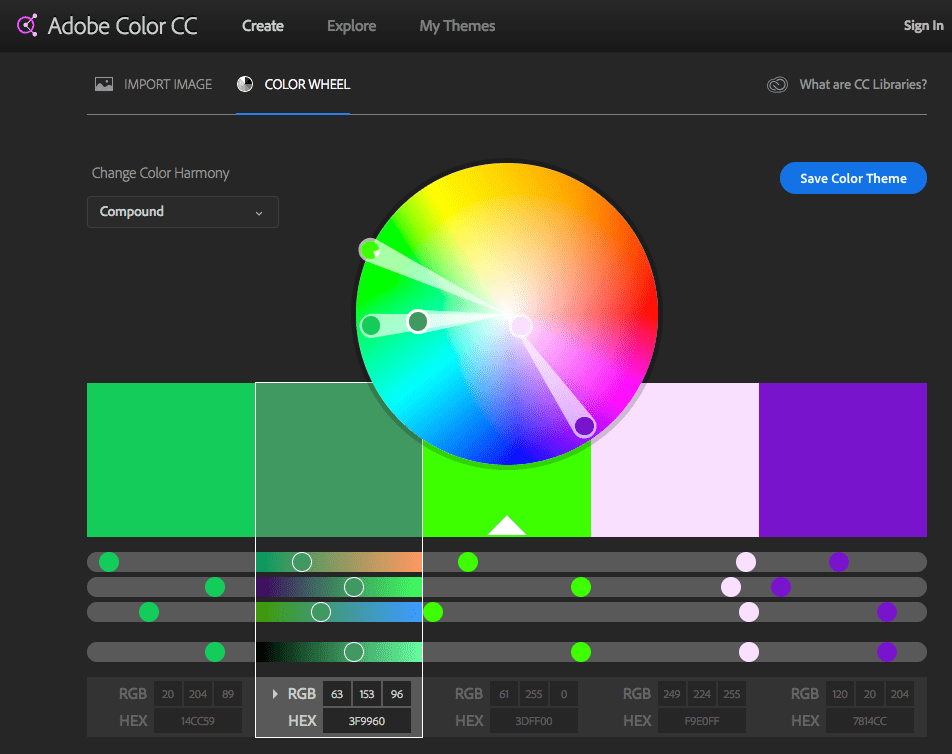The width and height of the screenshot is (952, 754).
Task: Switch to the Create tab
Action: click(x=263, y=26)
